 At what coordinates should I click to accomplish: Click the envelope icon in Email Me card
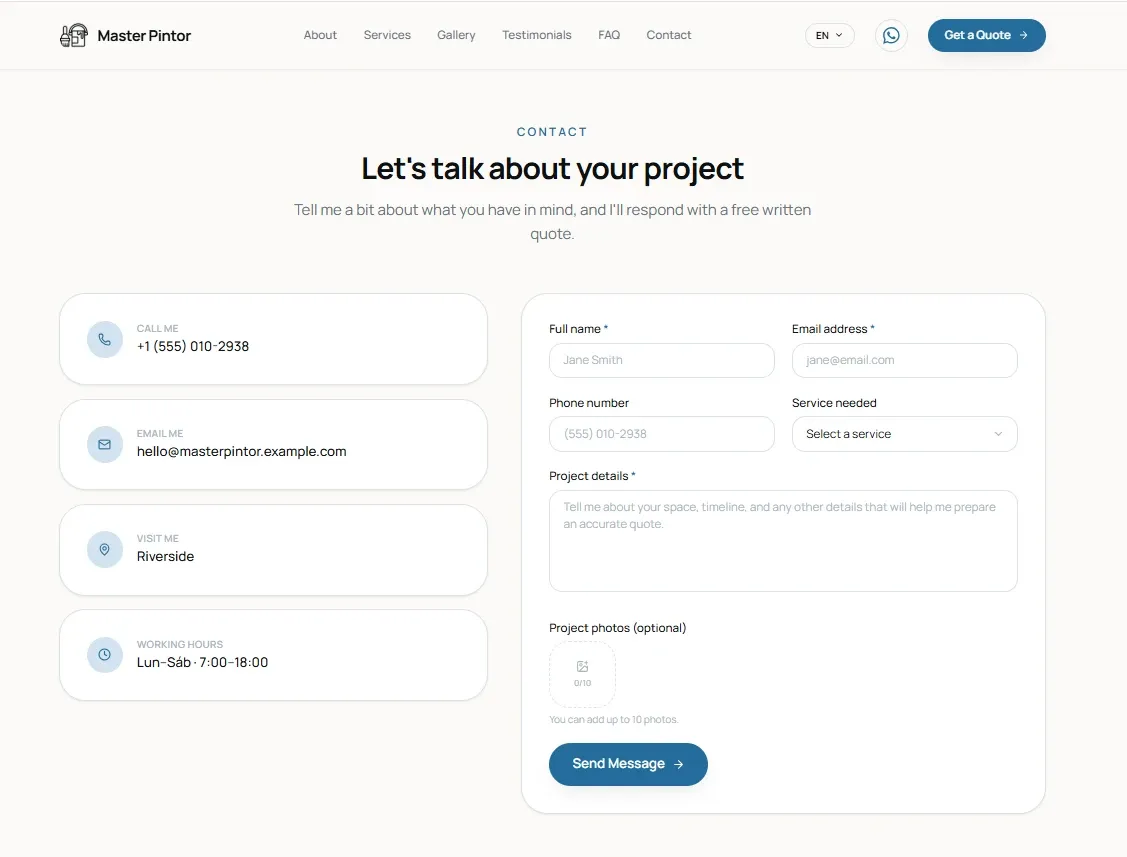105,444
